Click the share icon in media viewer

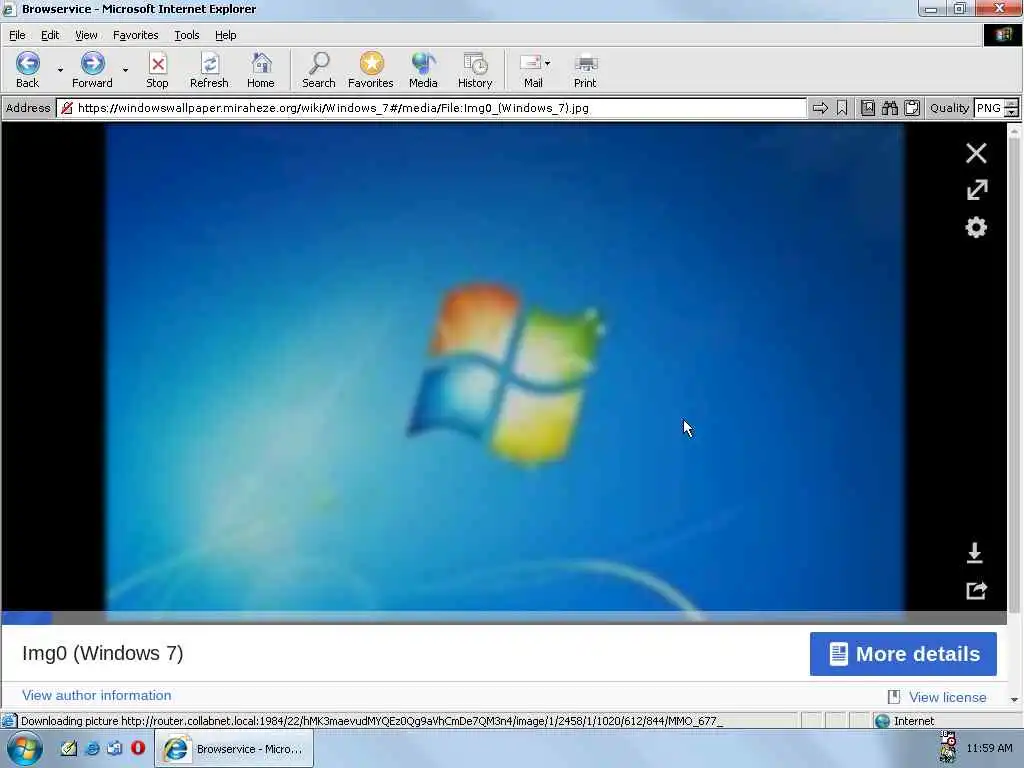(976, 590)
